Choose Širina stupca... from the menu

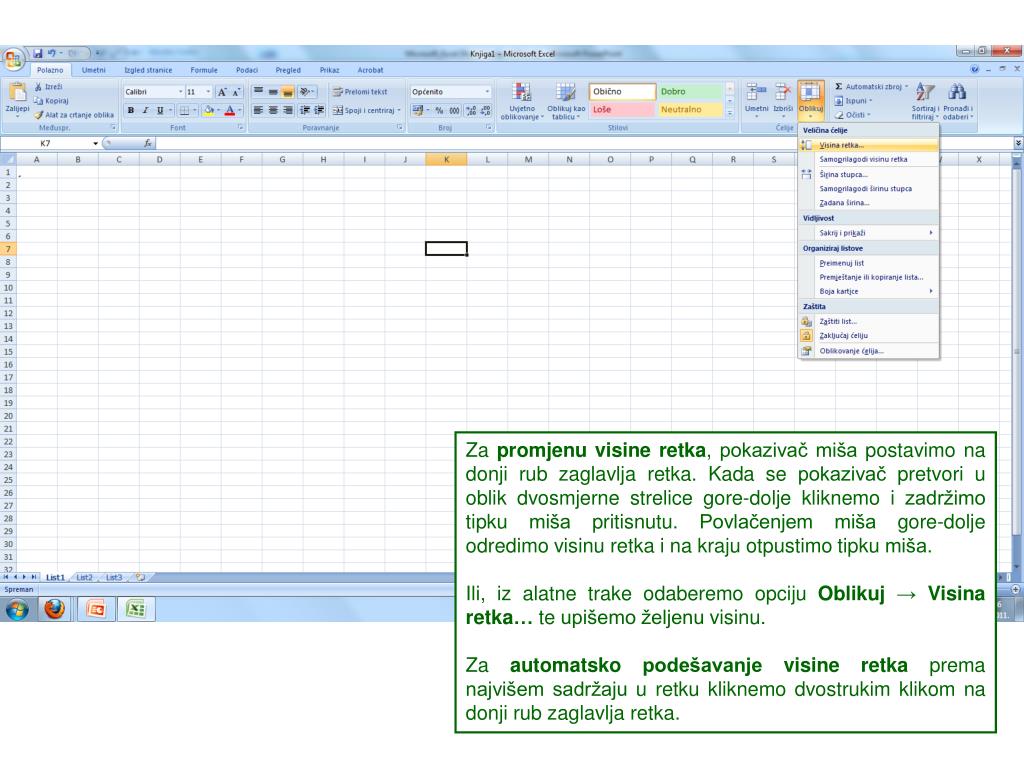click(869, 174)
